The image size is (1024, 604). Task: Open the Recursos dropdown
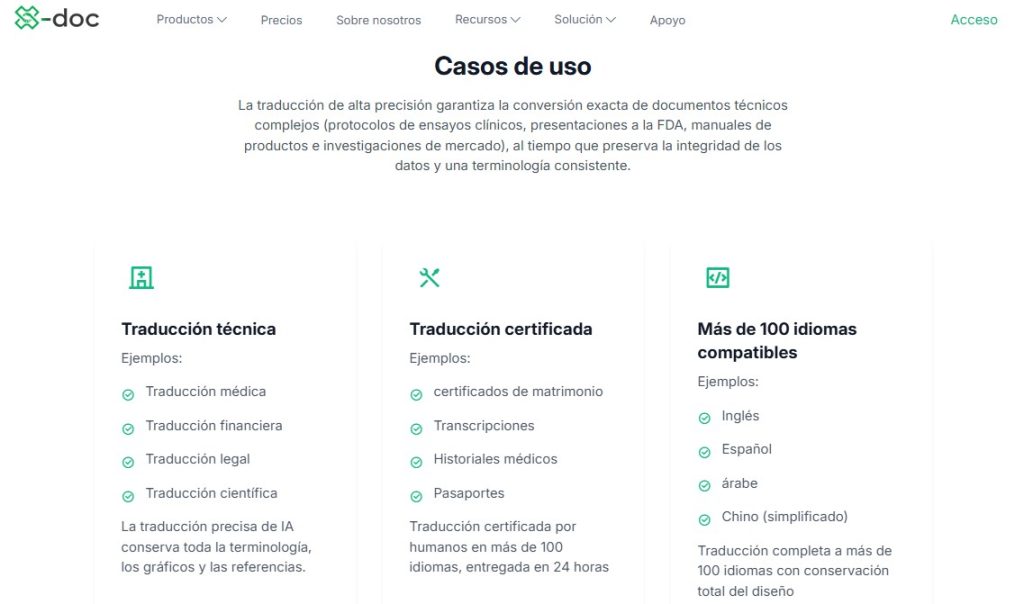click(487, 18)
